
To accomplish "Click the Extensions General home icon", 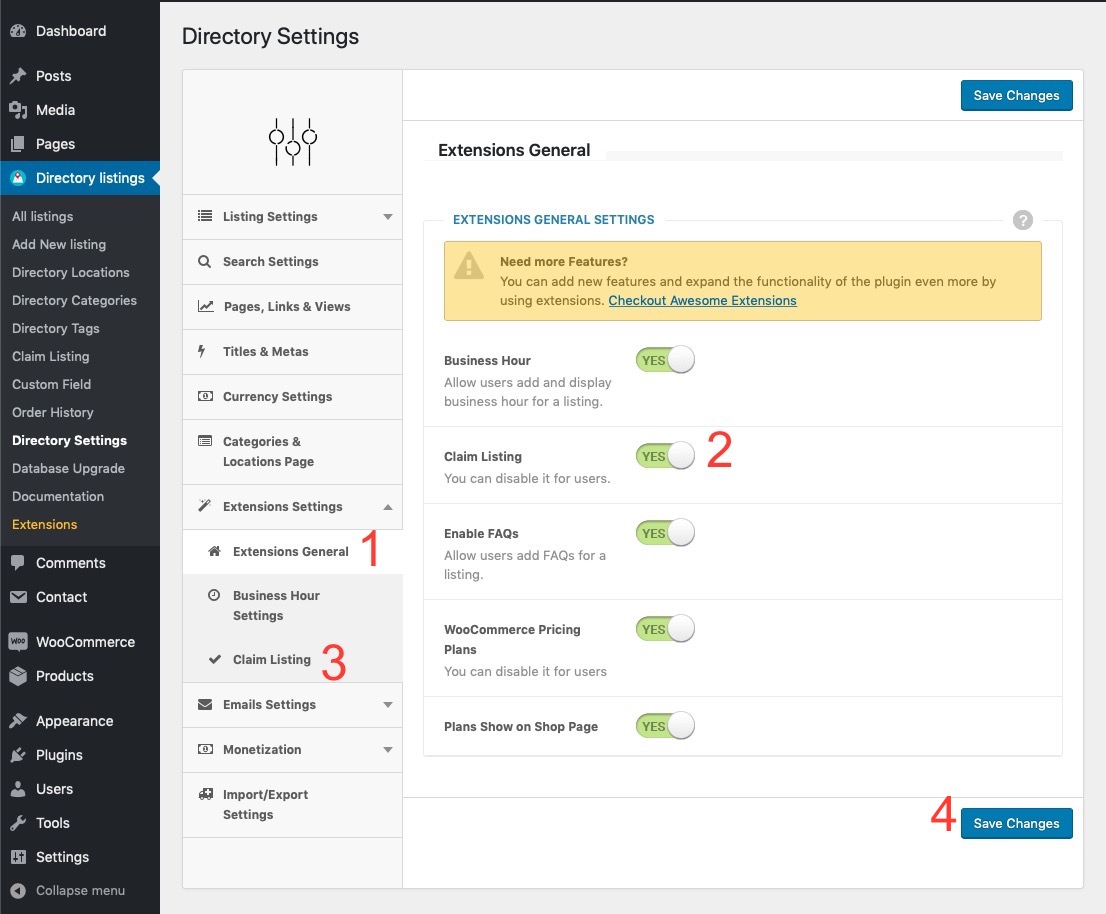I will click(214, 552).
